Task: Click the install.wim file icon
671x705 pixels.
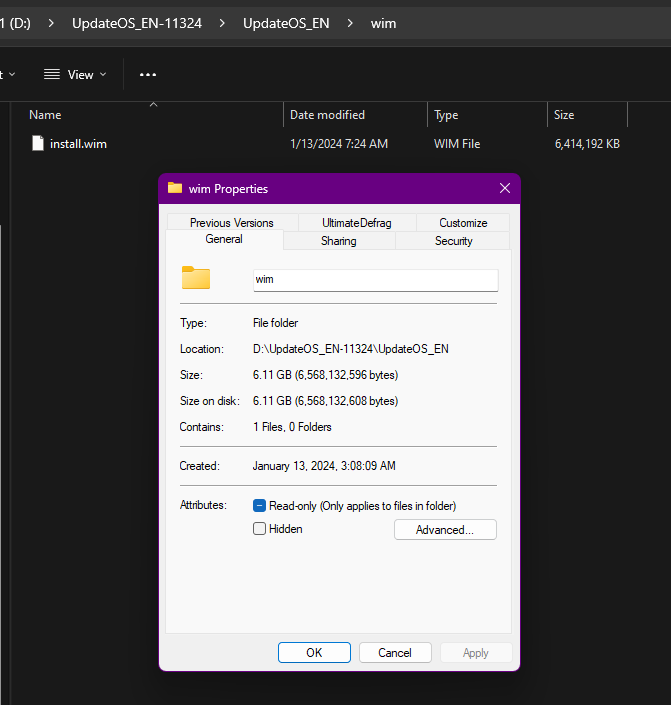Action: (38, 143)
